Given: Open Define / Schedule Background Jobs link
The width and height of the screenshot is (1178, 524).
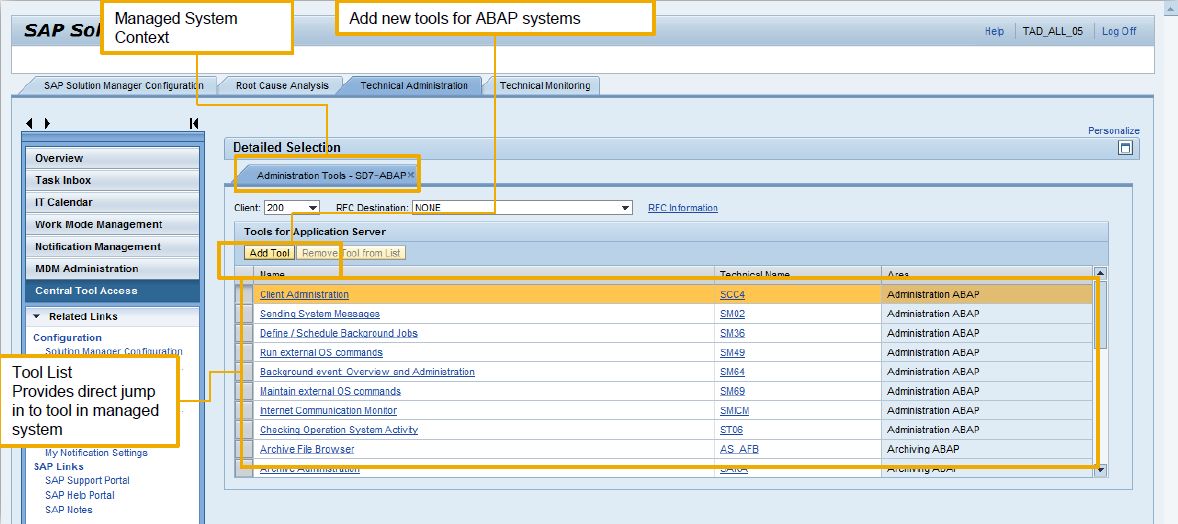Looking at the screenshot, I should (339, 333).
